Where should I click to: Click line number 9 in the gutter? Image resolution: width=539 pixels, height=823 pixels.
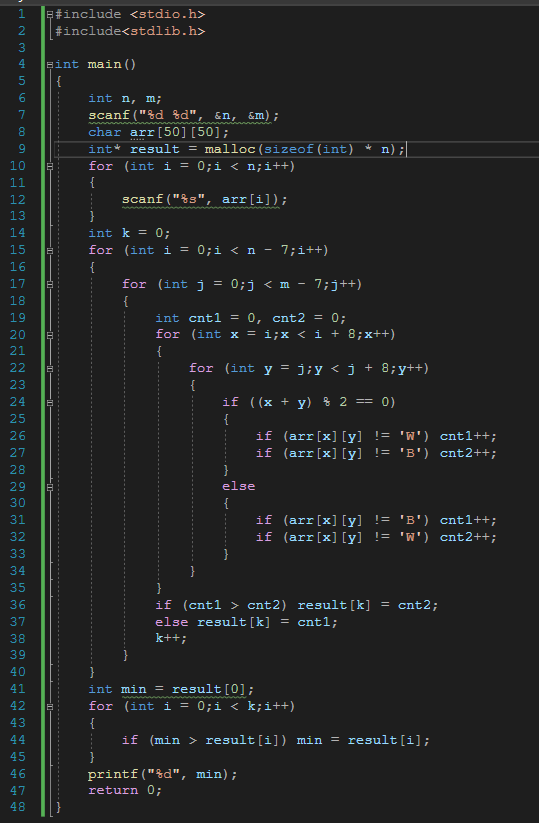(x=22, y=149)
